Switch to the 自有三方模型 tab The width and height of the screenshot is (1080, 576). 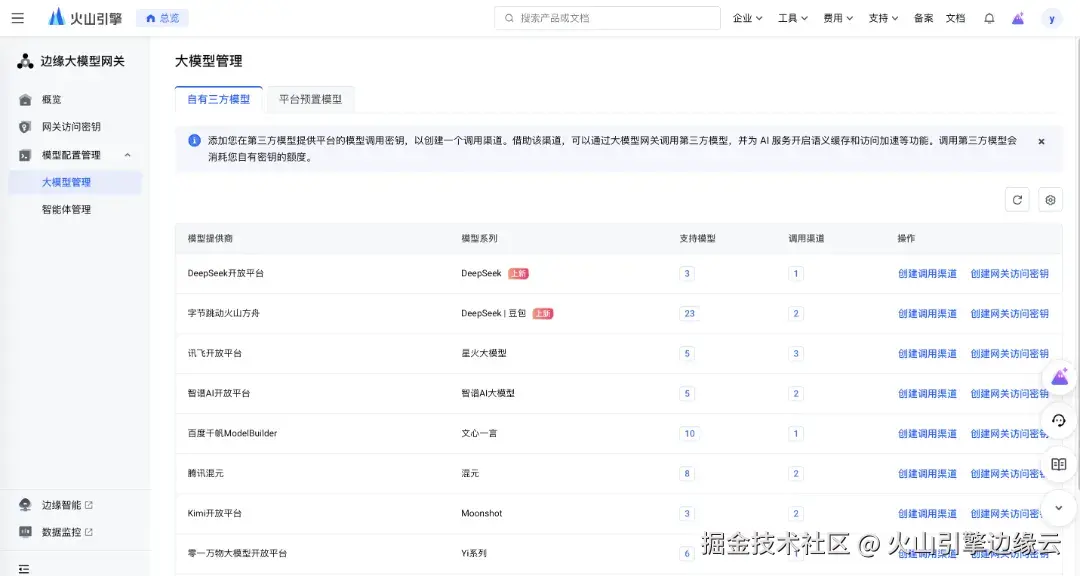click(x=218, y=99)
